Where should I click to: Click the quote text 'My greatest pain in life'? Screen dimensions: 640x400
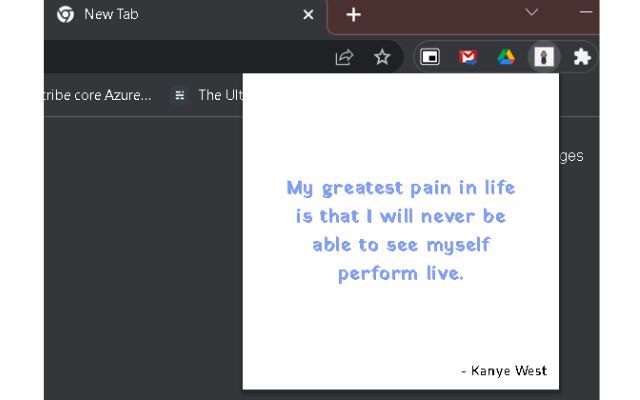pos(401,189)
